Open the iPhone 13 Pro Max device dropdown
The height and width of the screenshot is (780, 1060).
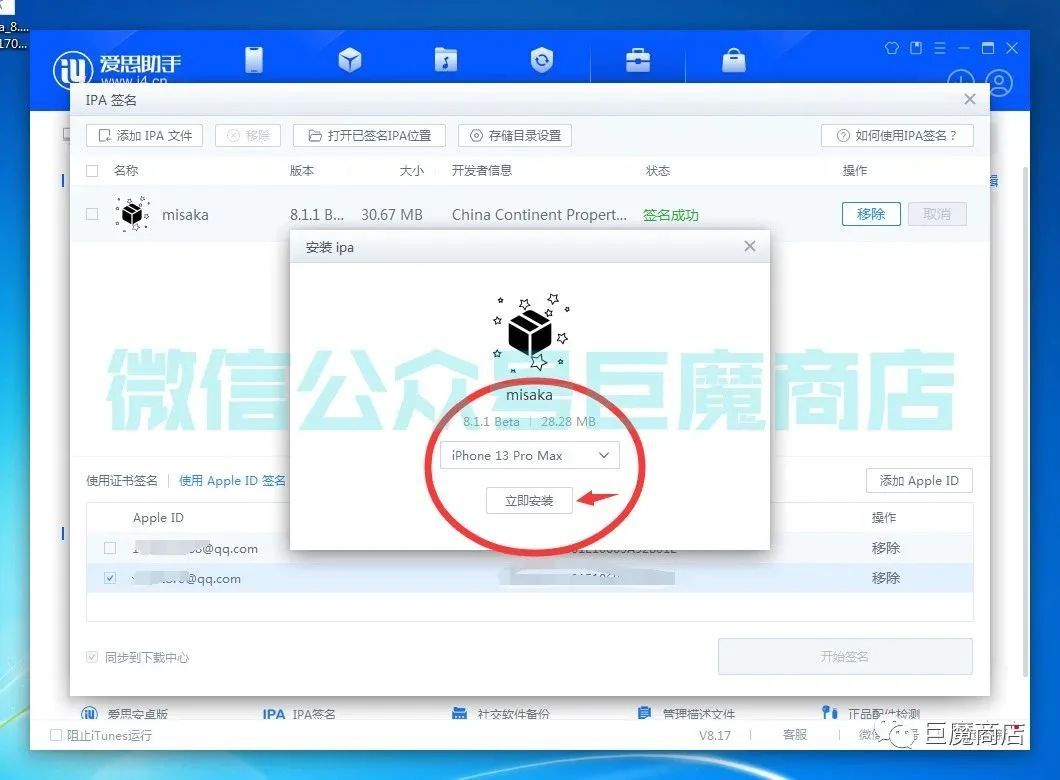529,456
